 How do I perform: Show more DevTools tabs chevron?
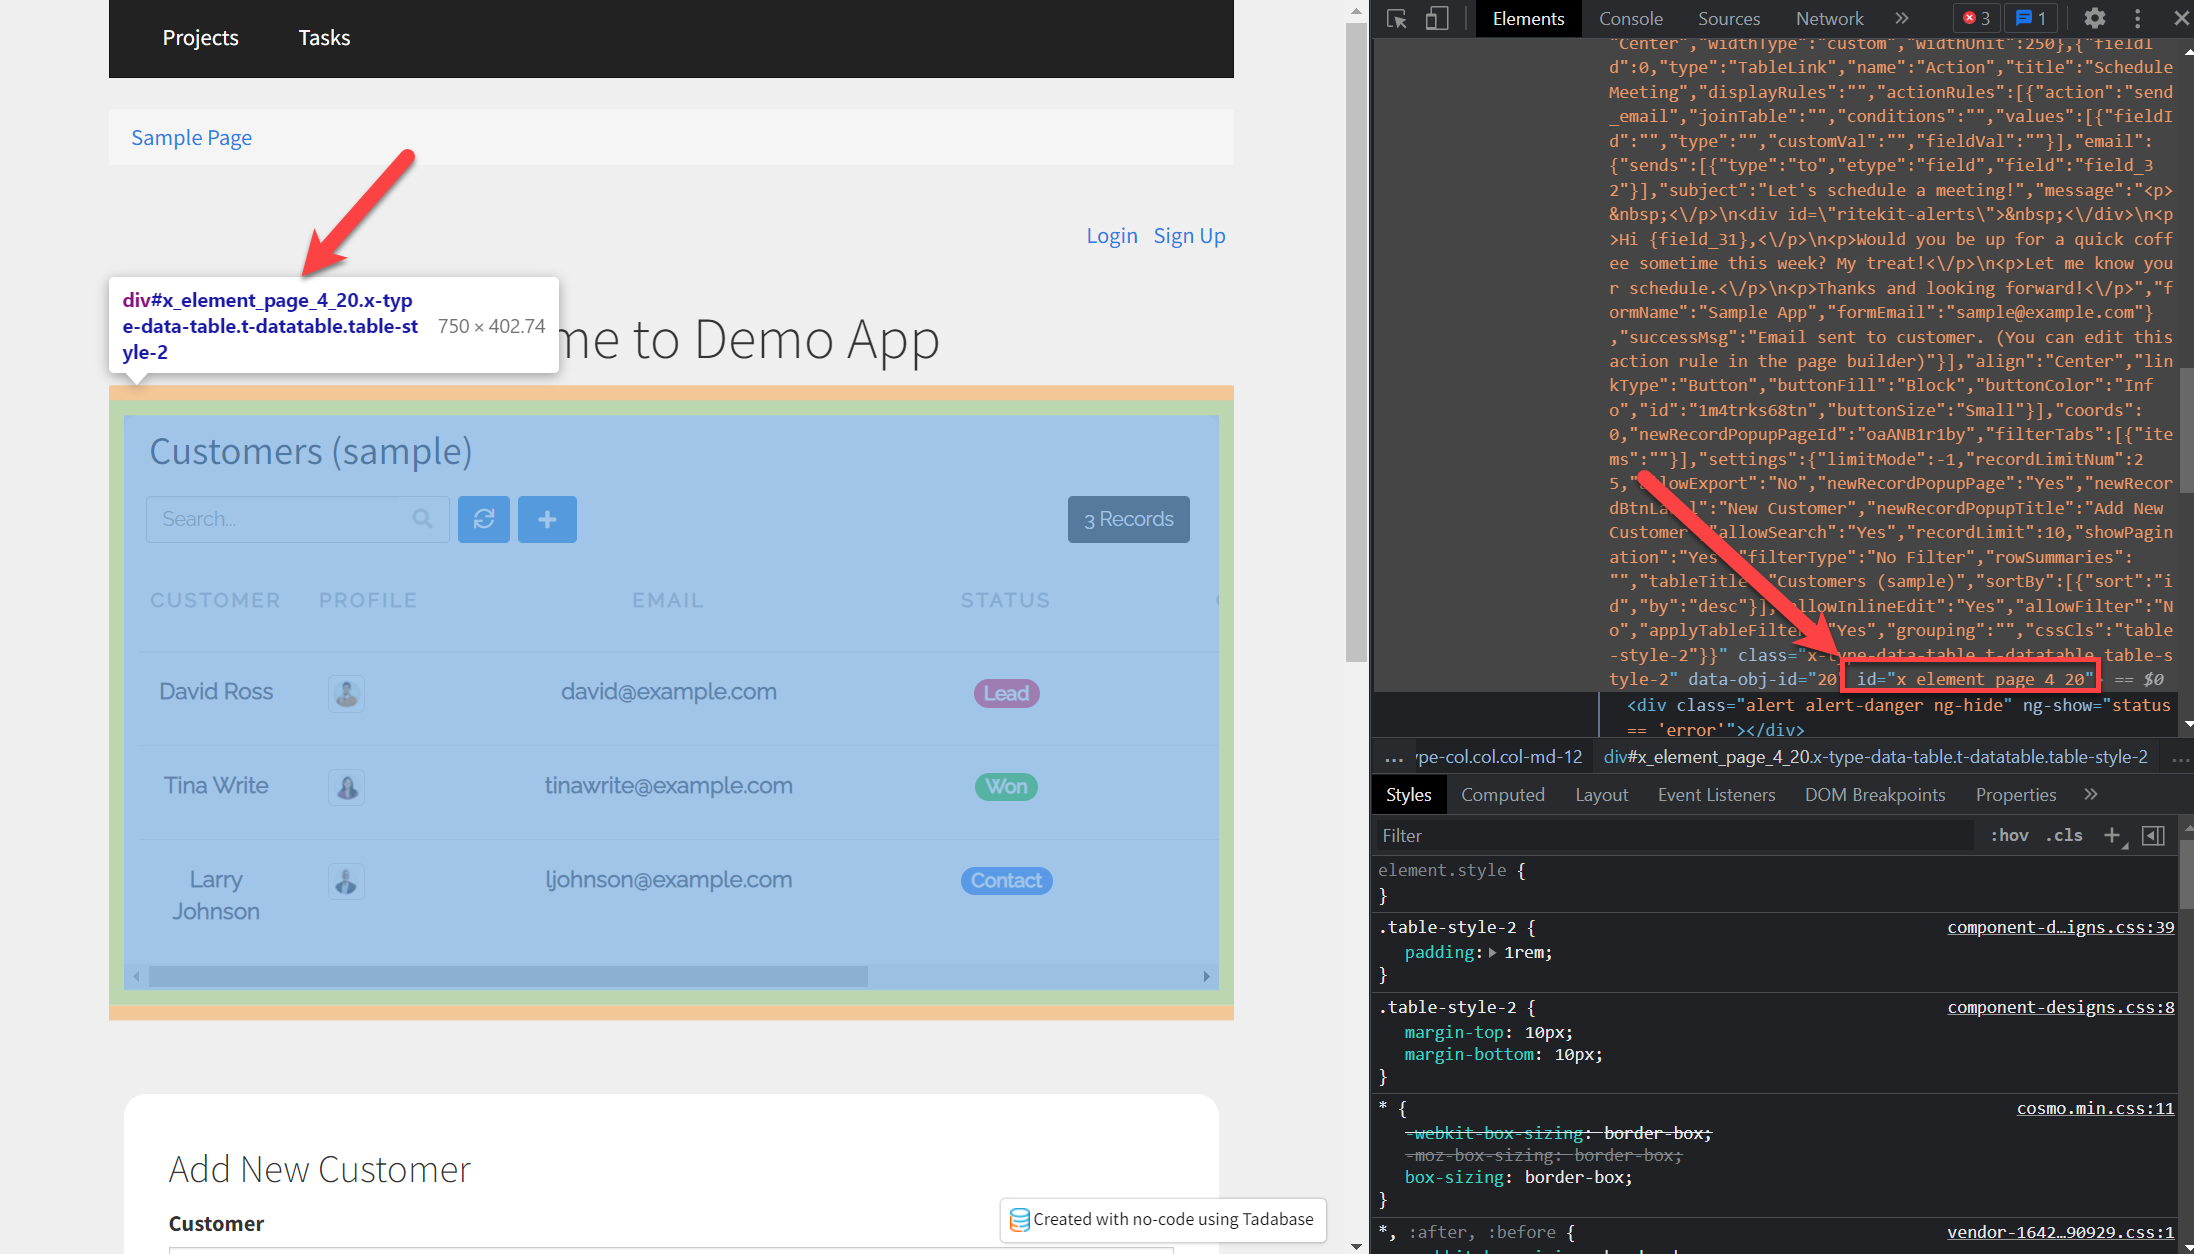coord(1902,18)
